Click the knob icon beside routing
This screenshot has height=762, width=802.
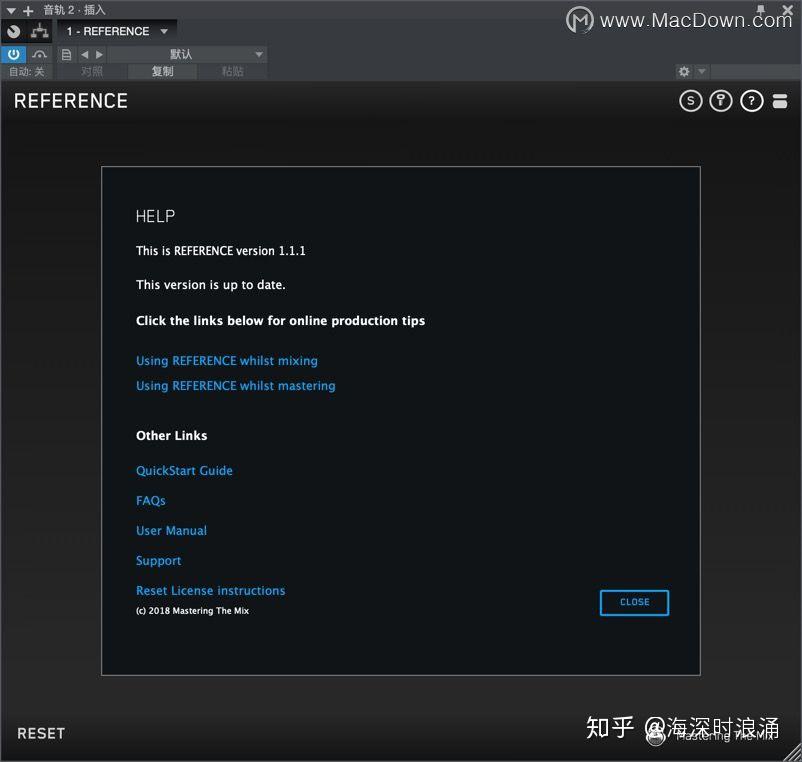pyautogui.click(x=14, y=32)
